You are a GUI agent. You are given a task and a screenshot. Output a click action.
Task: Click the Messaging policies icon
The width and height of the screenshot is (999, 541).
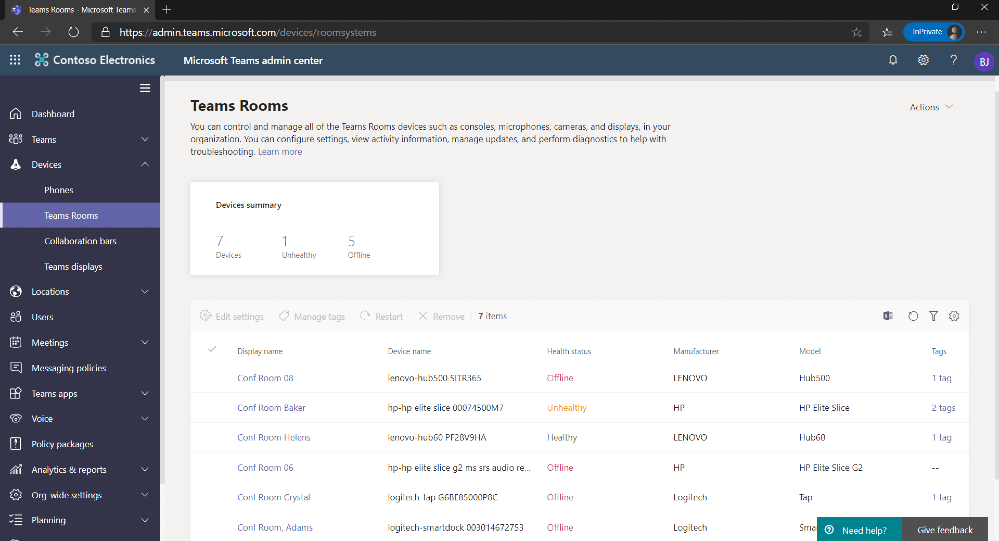[x=16, y=368]
